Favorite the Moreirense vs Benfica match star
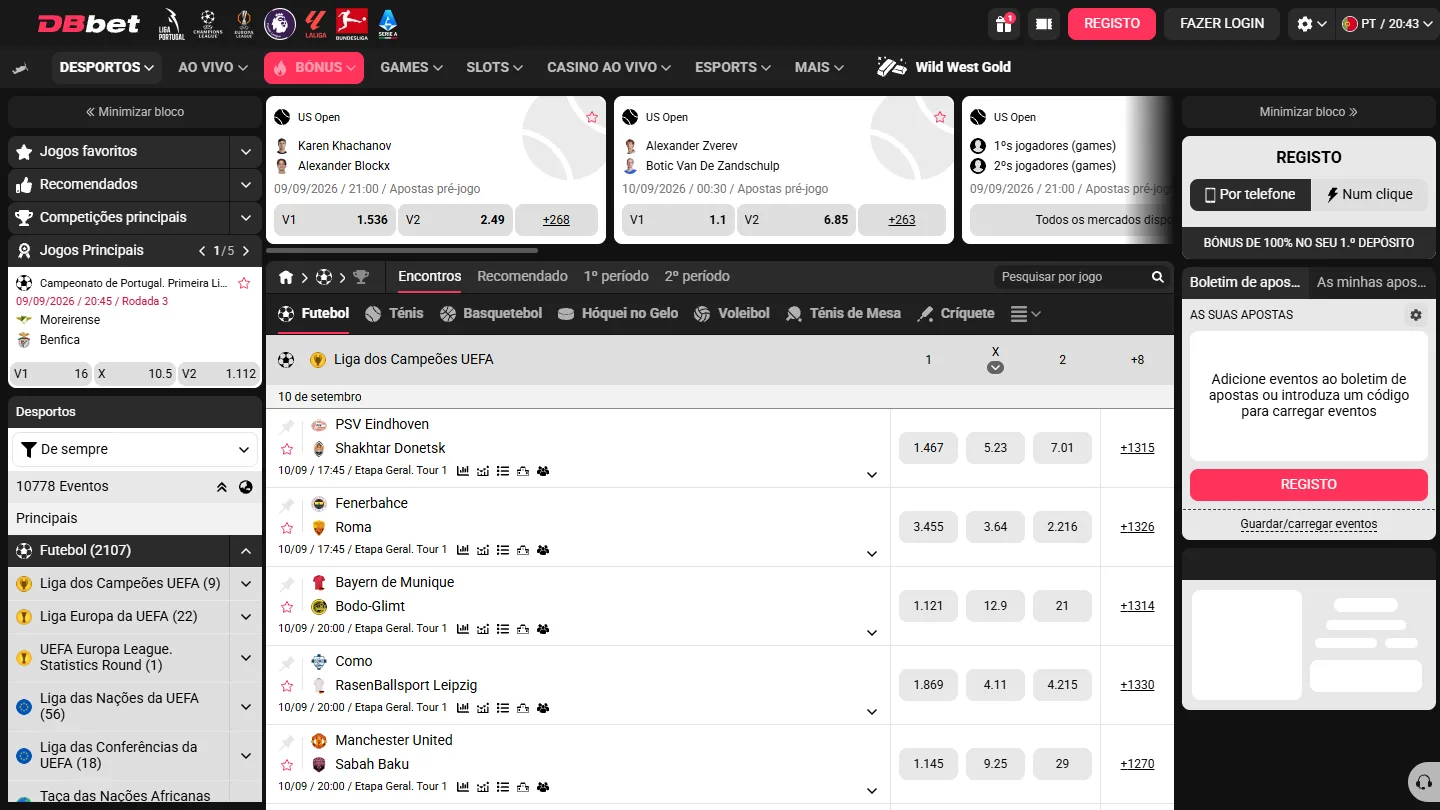Screen dimensions: 1440x810 244,283
